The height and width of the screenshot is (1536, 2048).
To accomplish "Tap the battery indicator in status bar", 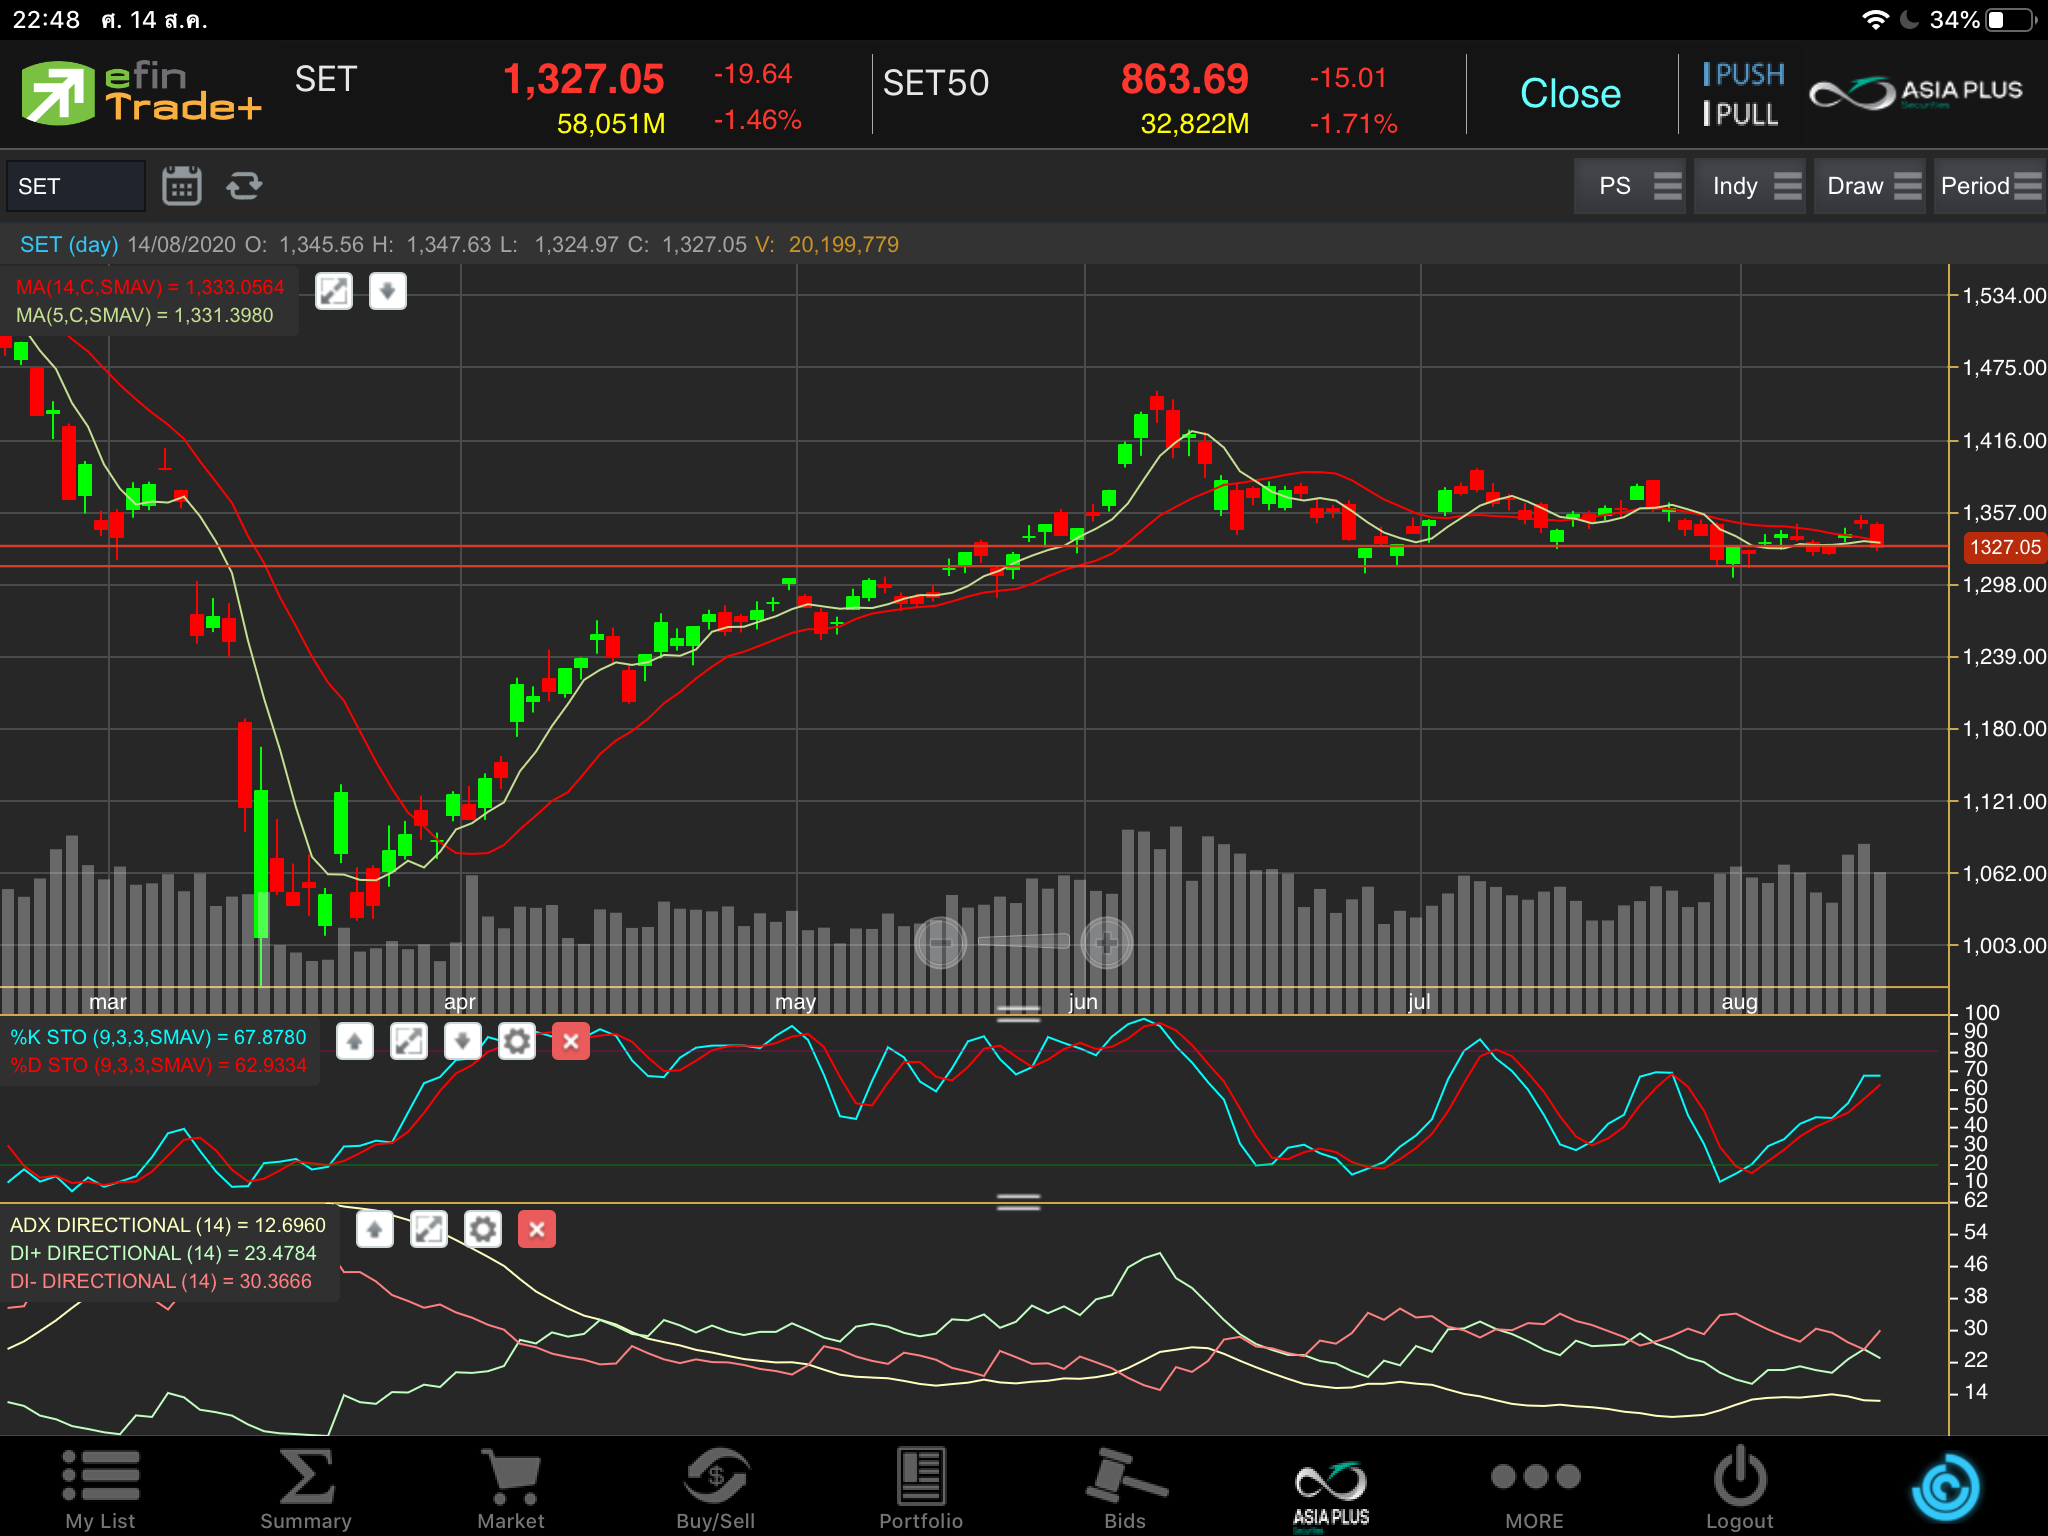I will (x=2010, y=20).
